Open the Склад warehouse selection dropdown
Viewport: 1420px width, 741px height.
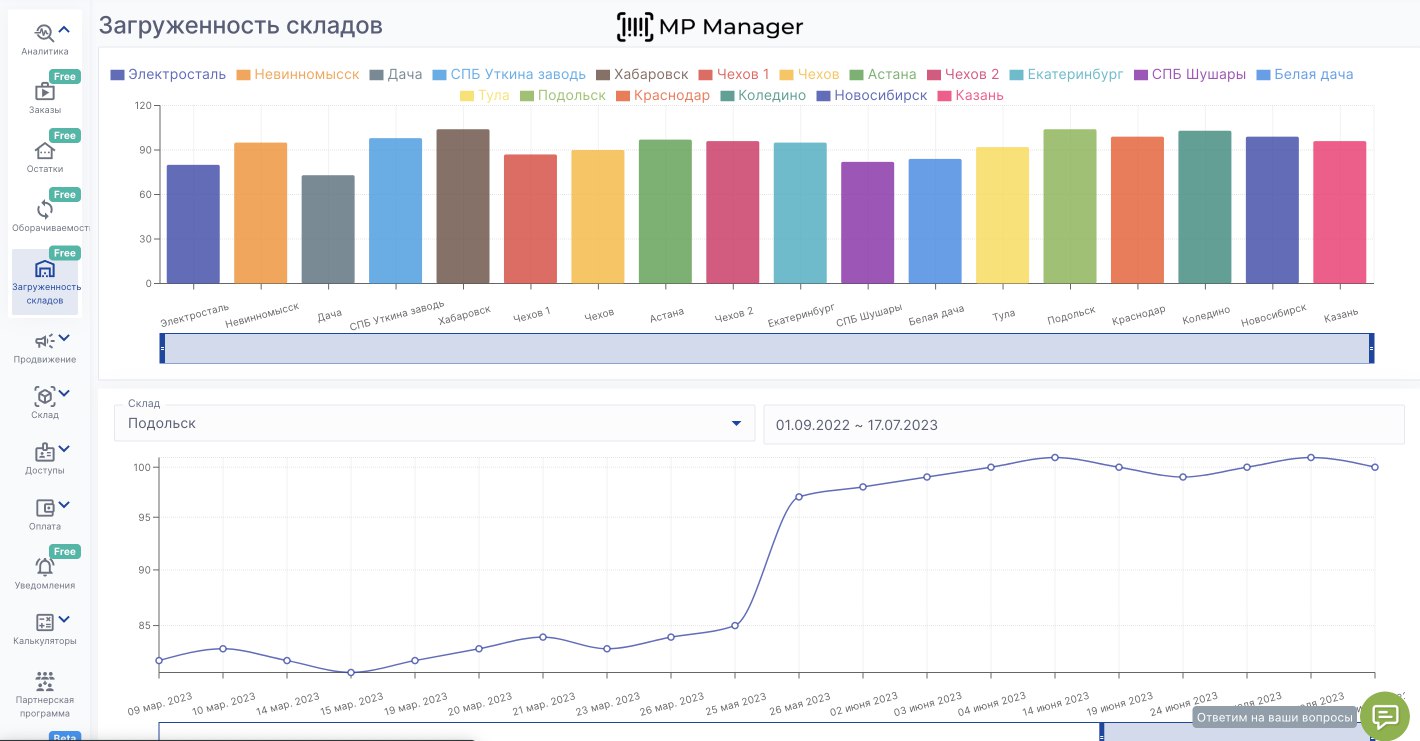click(434, 424)
